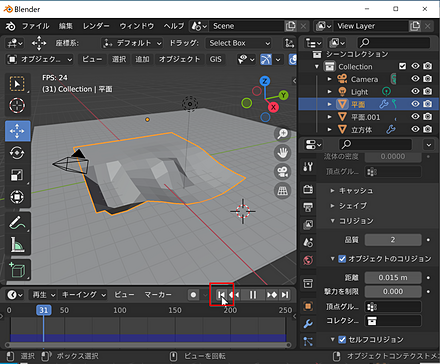The image size is (440, 364).
Task: Expand the 立方体 object in outliner
Action: (x=329, y=129)
